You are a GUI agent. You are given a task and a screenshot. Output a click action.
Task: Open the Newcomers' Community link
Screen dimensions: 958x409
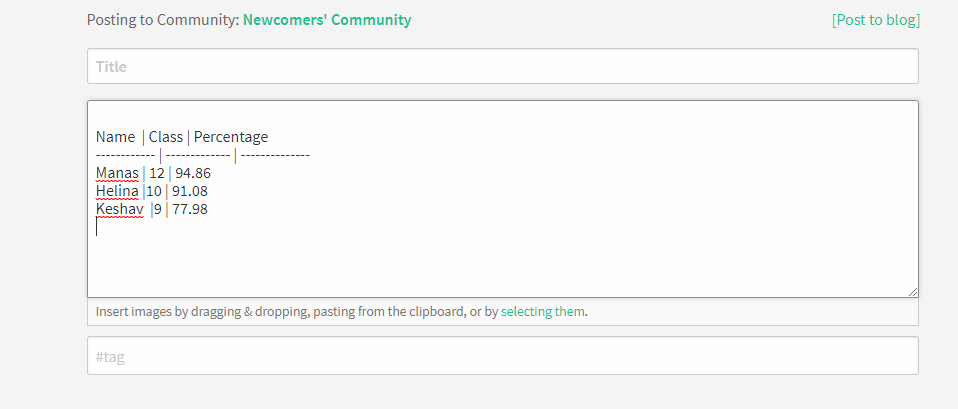coord(326,20)
